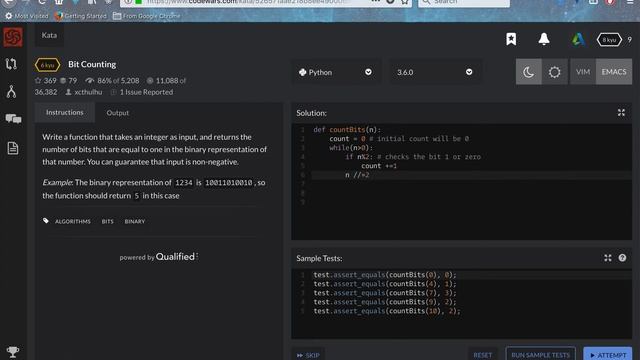Open the Getting Started bookmark
The image size is (640, 360).
81,16
